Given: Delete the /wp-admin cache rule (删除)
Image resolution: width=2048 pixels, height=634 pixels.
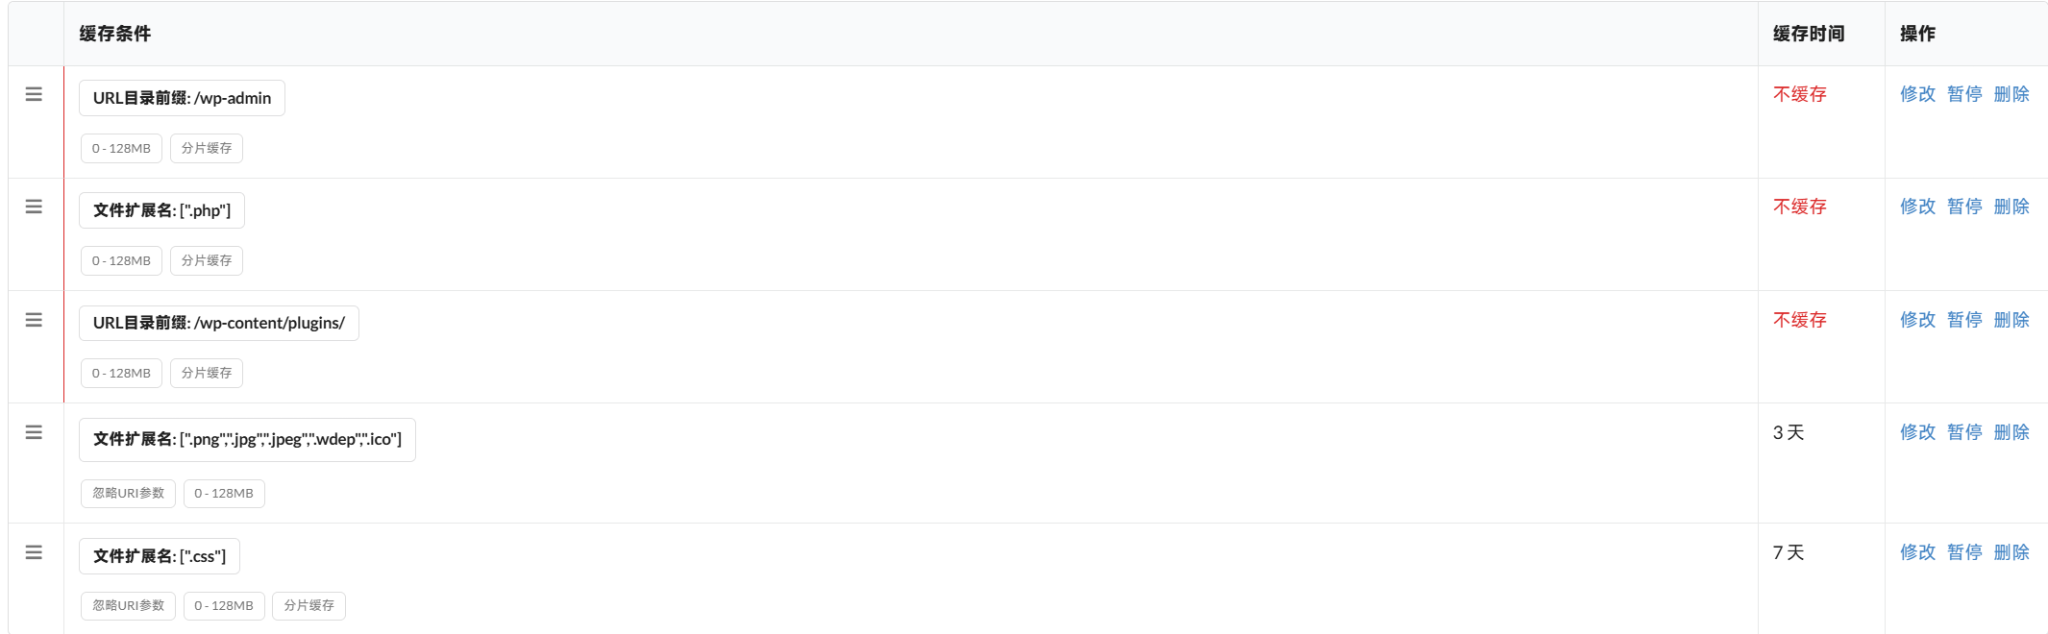Looking at the screenshot, I should pos(2011,94).
